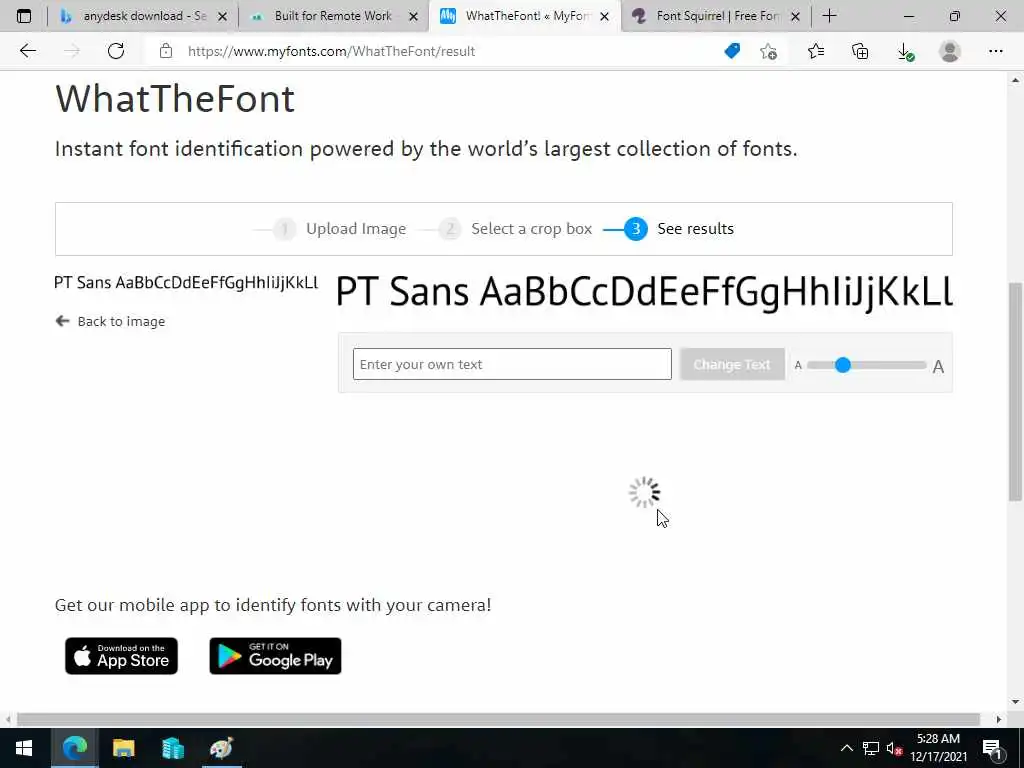Open the notification center icon
Screen dimensions: 1024x768
[992, 748]
